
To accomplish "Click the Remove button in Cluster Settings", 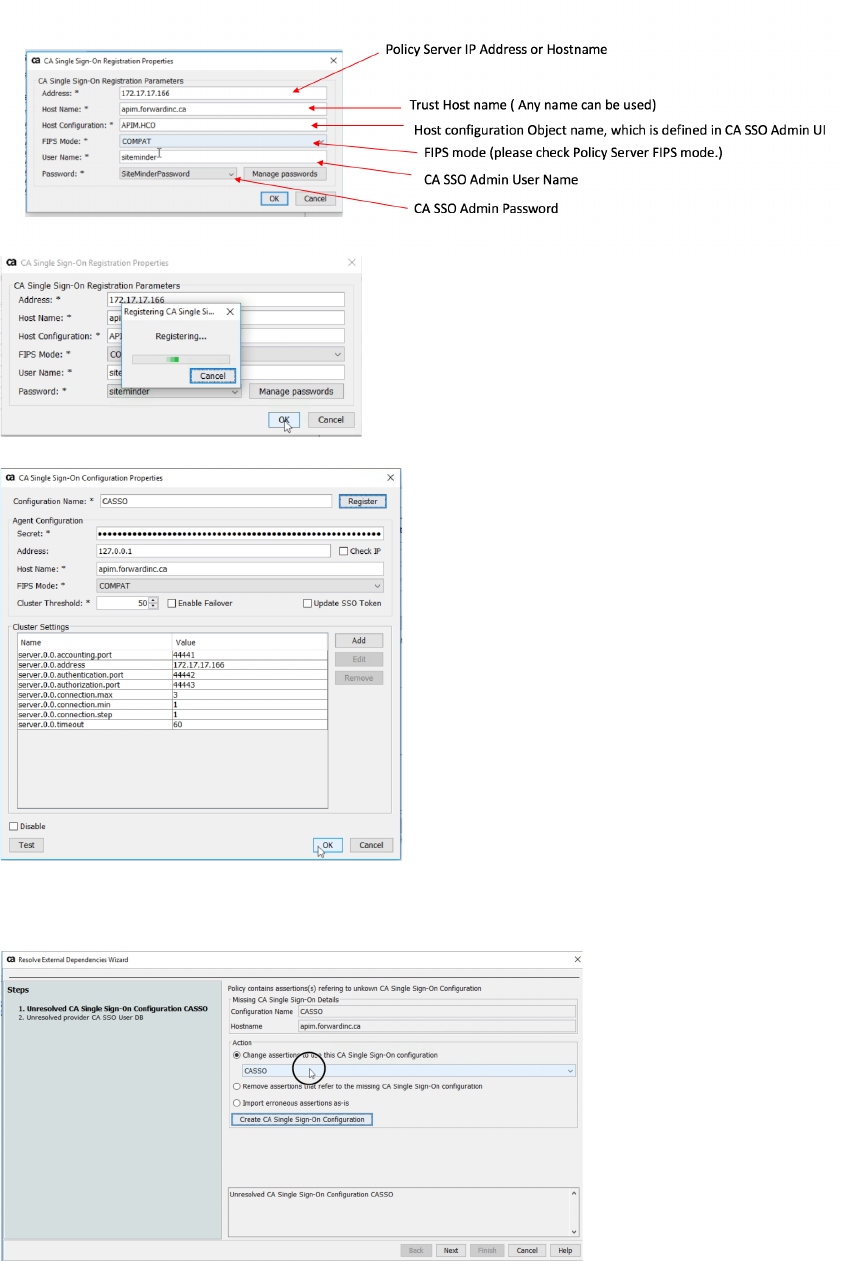I will click(x=359, y=678).
